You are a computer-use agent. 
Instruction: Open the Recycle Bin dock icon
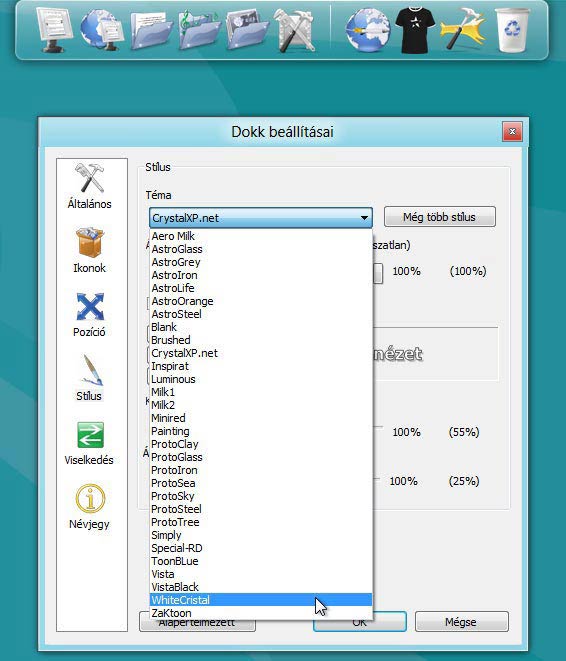coord(512,30)
